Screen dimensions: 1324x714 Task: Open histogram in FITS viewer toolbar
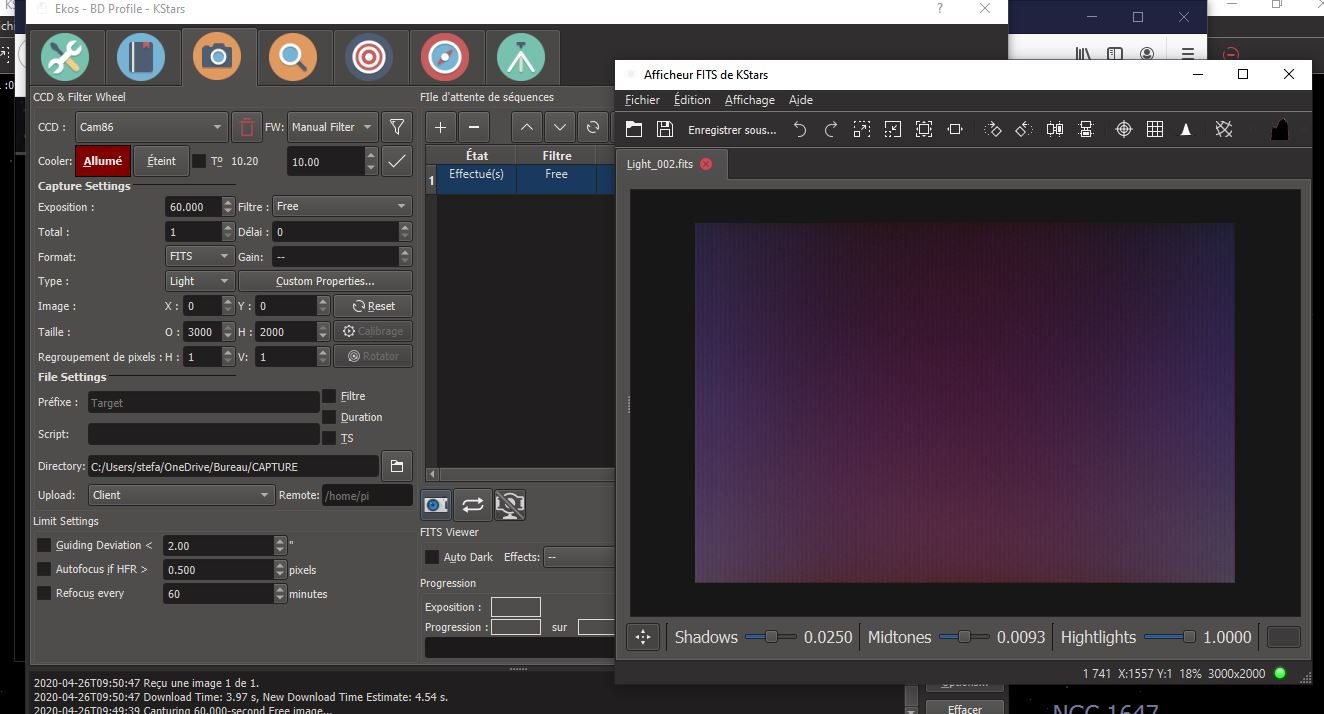[1280, 129]
